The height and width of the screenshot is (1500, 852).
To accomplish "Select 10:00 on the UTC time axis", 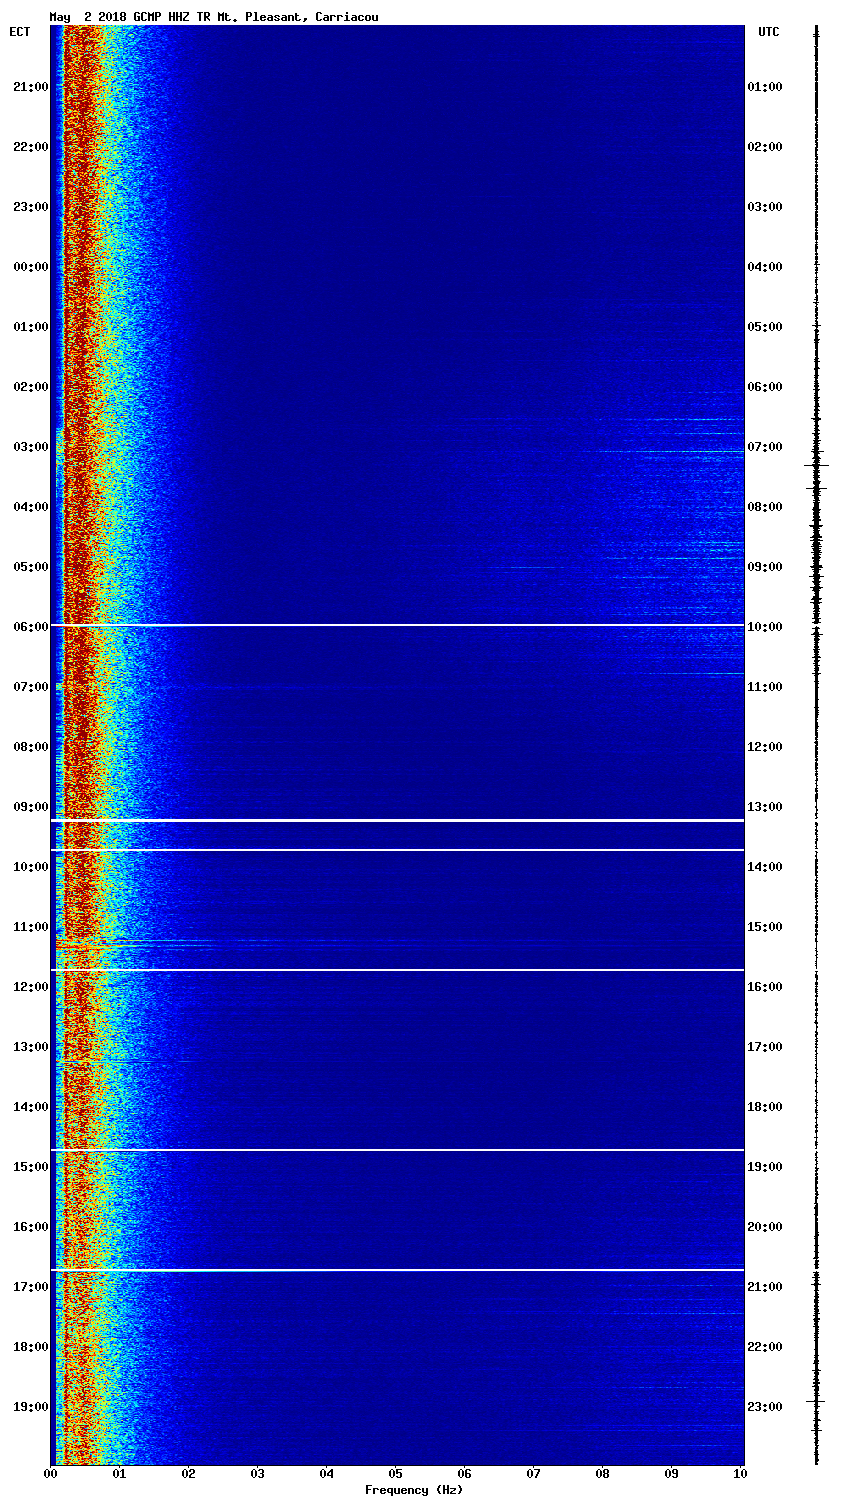I will [x=765, y=627].
